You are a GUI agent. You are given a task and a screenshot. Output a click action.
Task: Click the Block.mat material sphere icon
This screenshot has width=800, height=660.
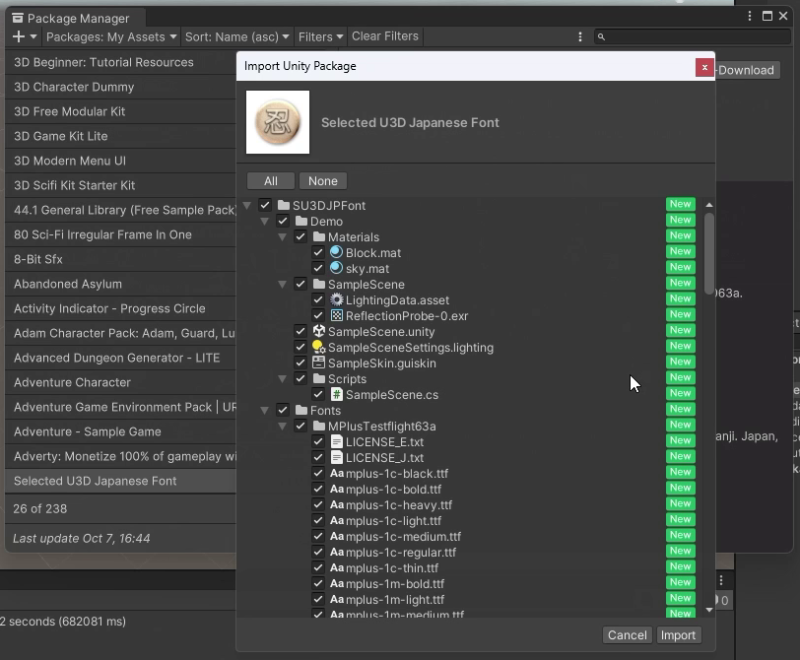tap(337, 253)
